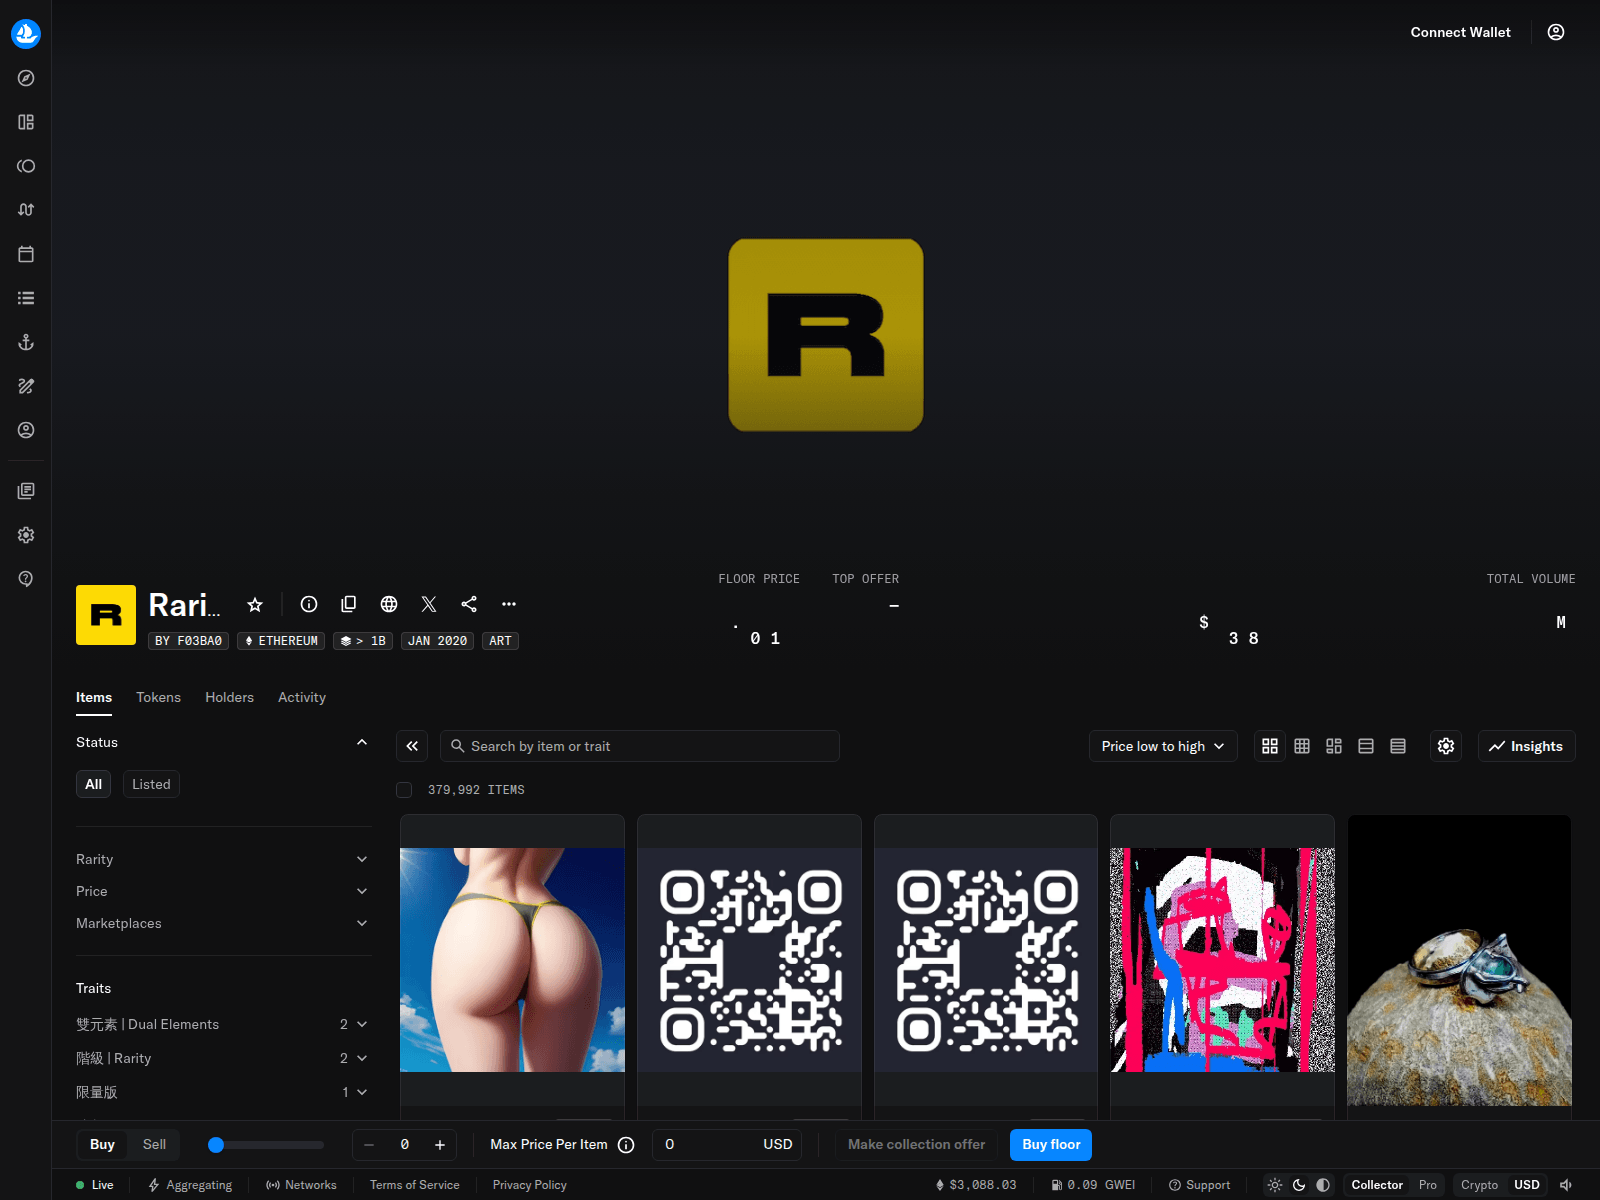Open Privacy Policy link
Viewport: 1600px width, 1200px height.
530,1185
